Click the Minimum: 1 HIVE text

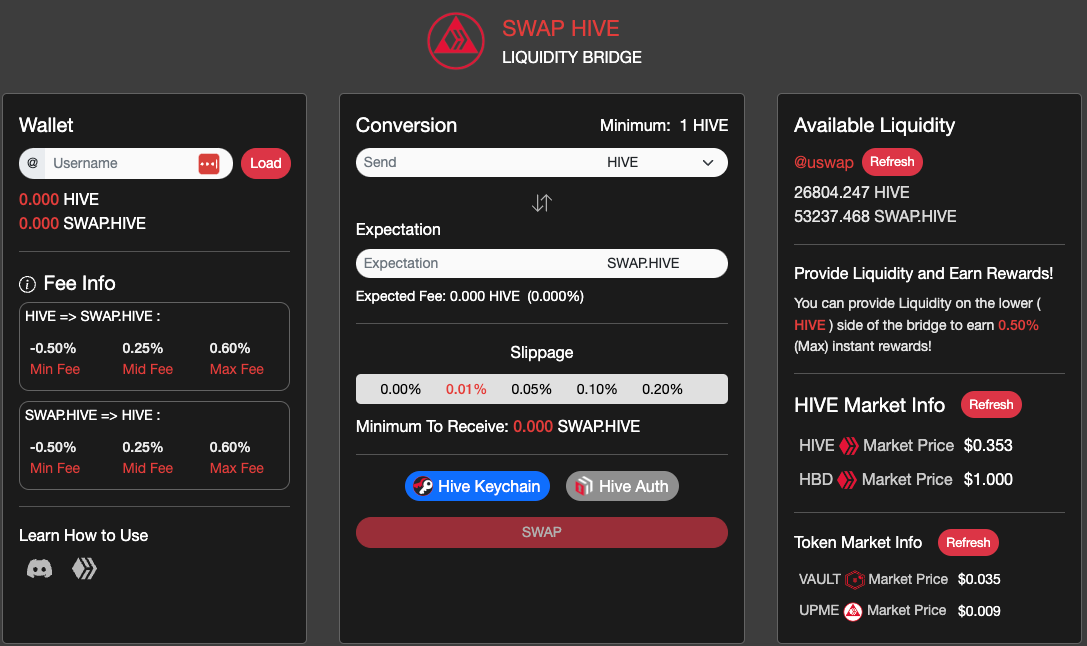pyautogui.click(x=663, y=125)
